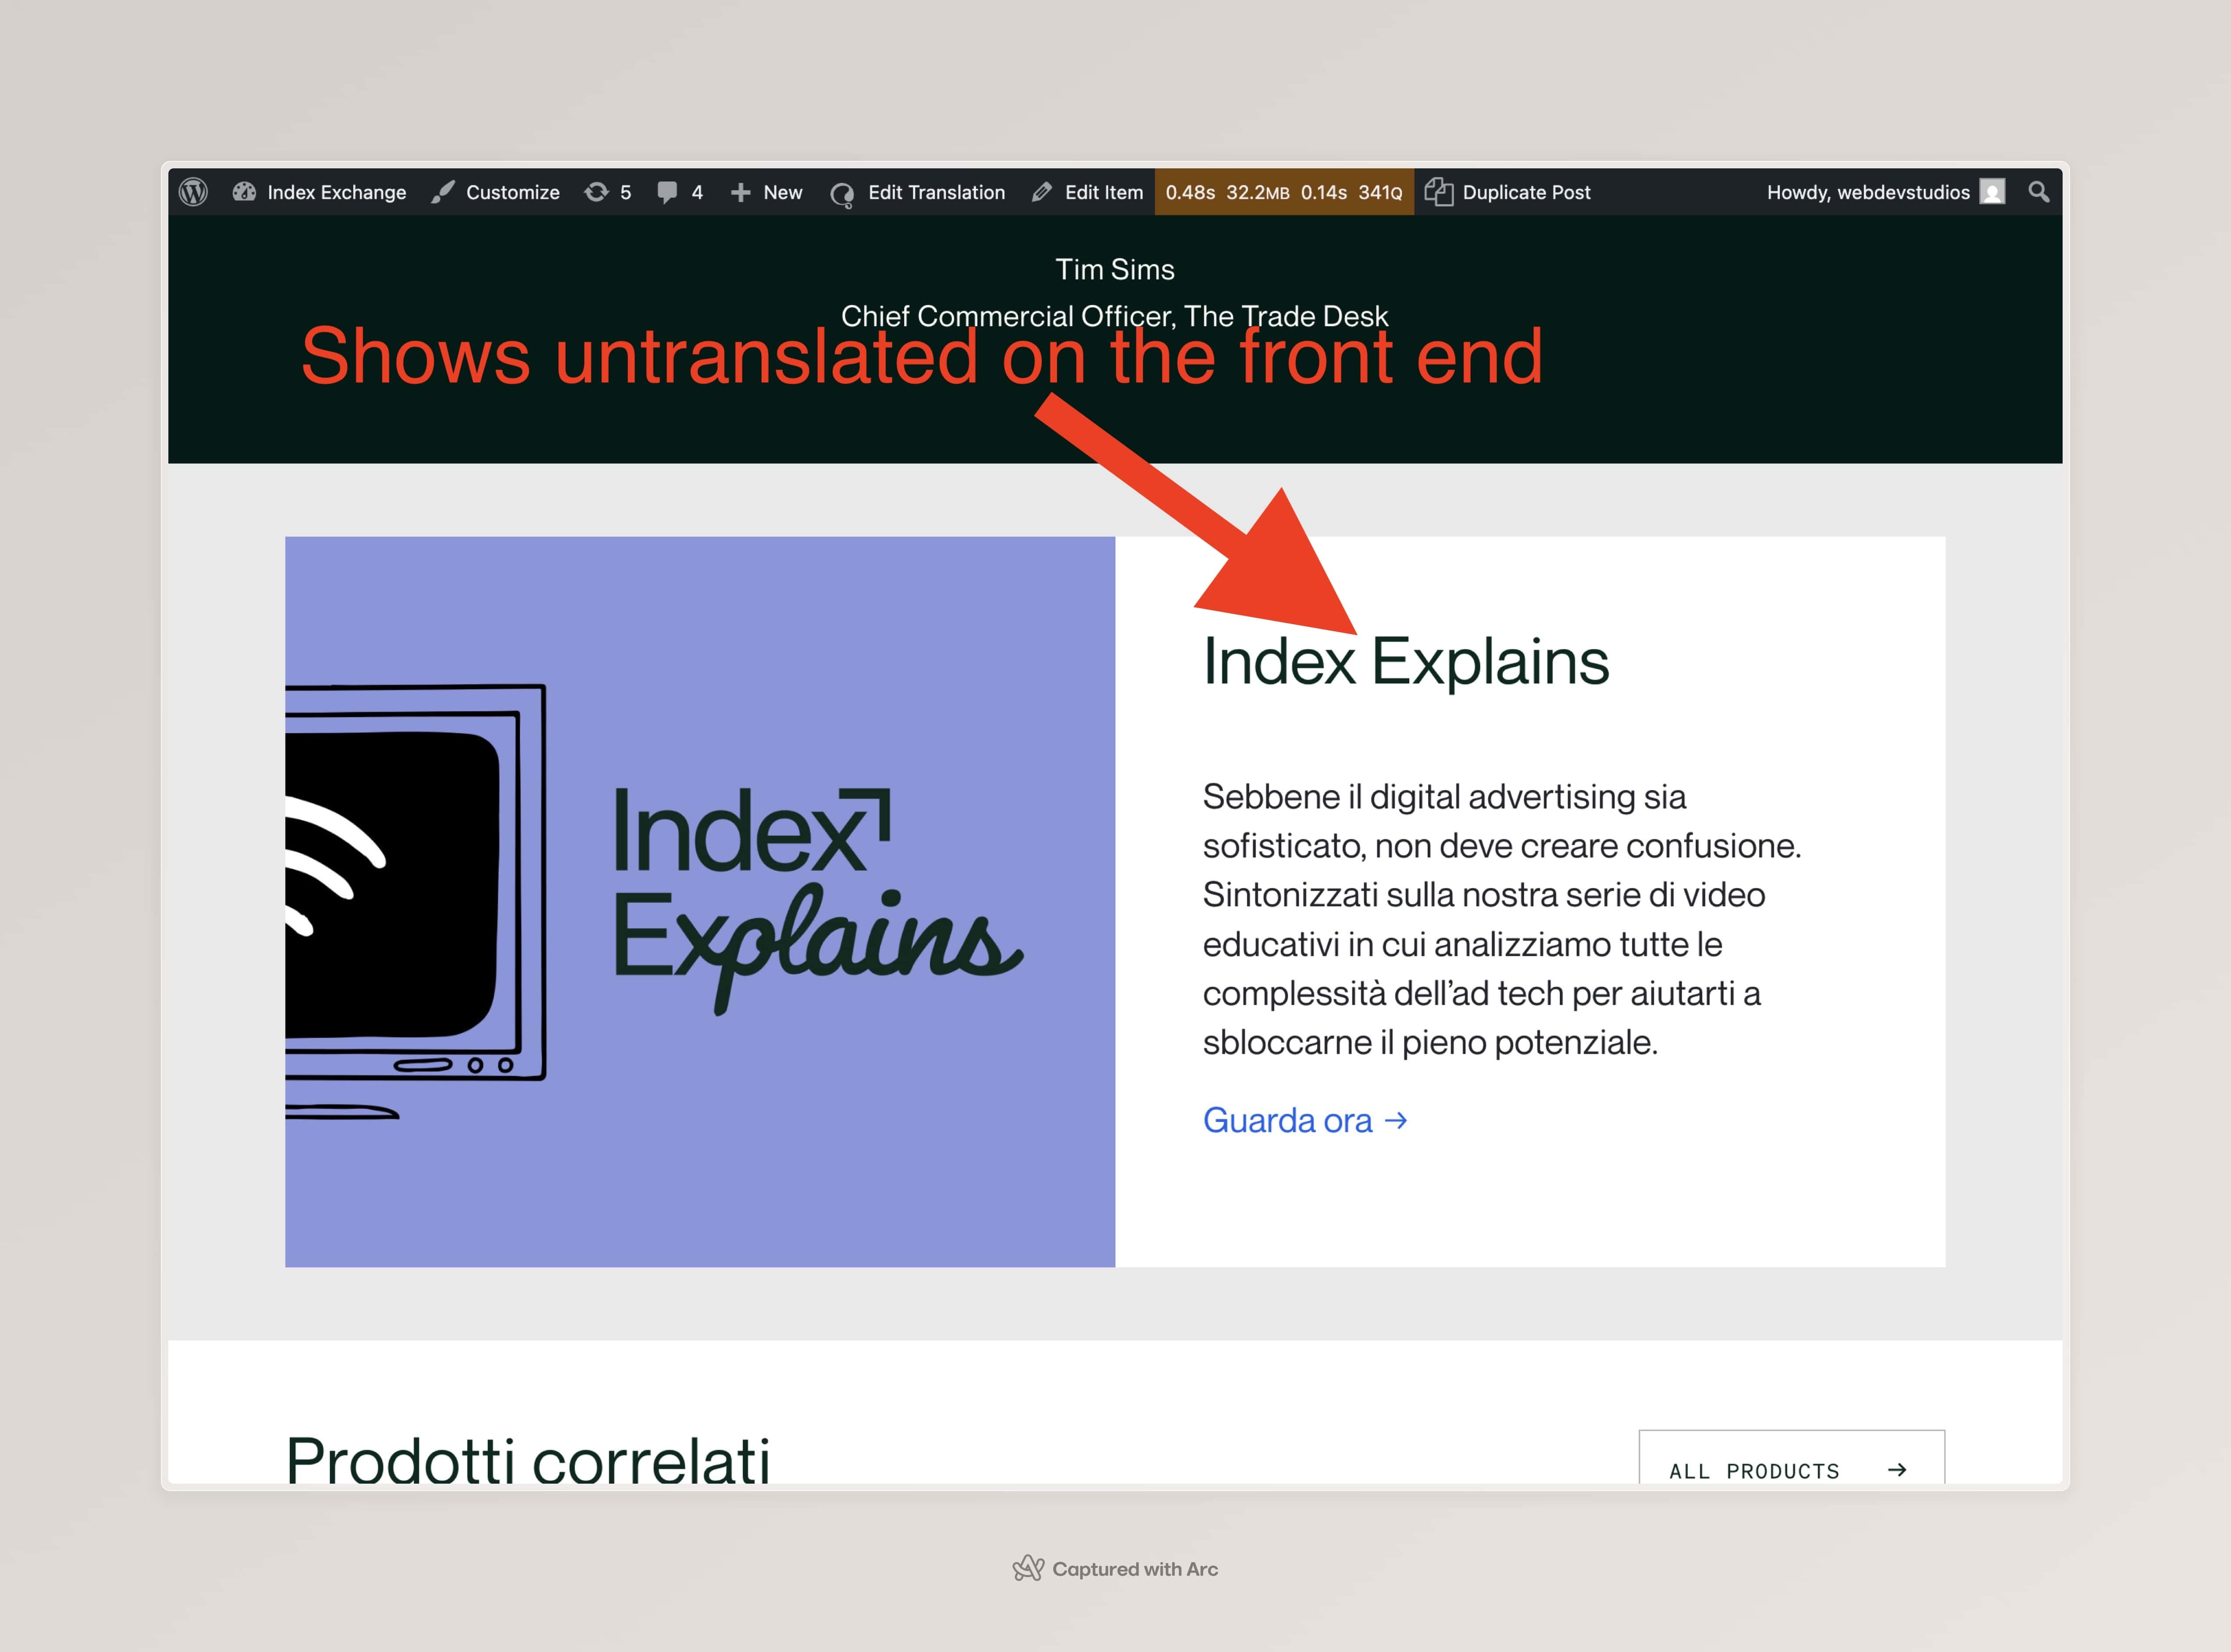The image size is (2231, 1652).
Task: Open the 4 pending comments count
Action: [697, 192]
